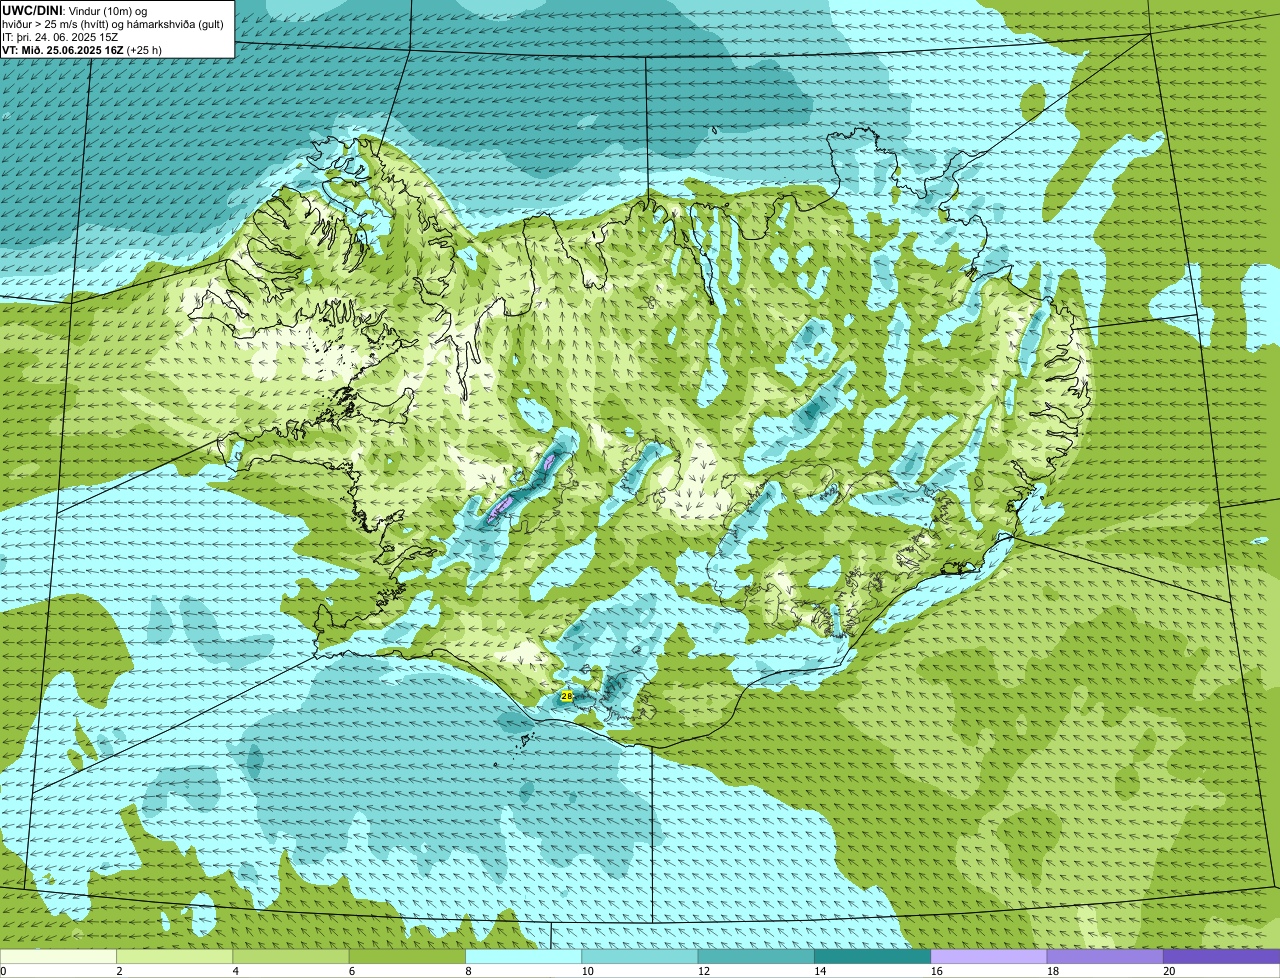Image resolution: width=1280 pixels, height=978 pixels.
Task: Select the 0–2 m/s pale color swatch
Action: [x=58, y=956]
